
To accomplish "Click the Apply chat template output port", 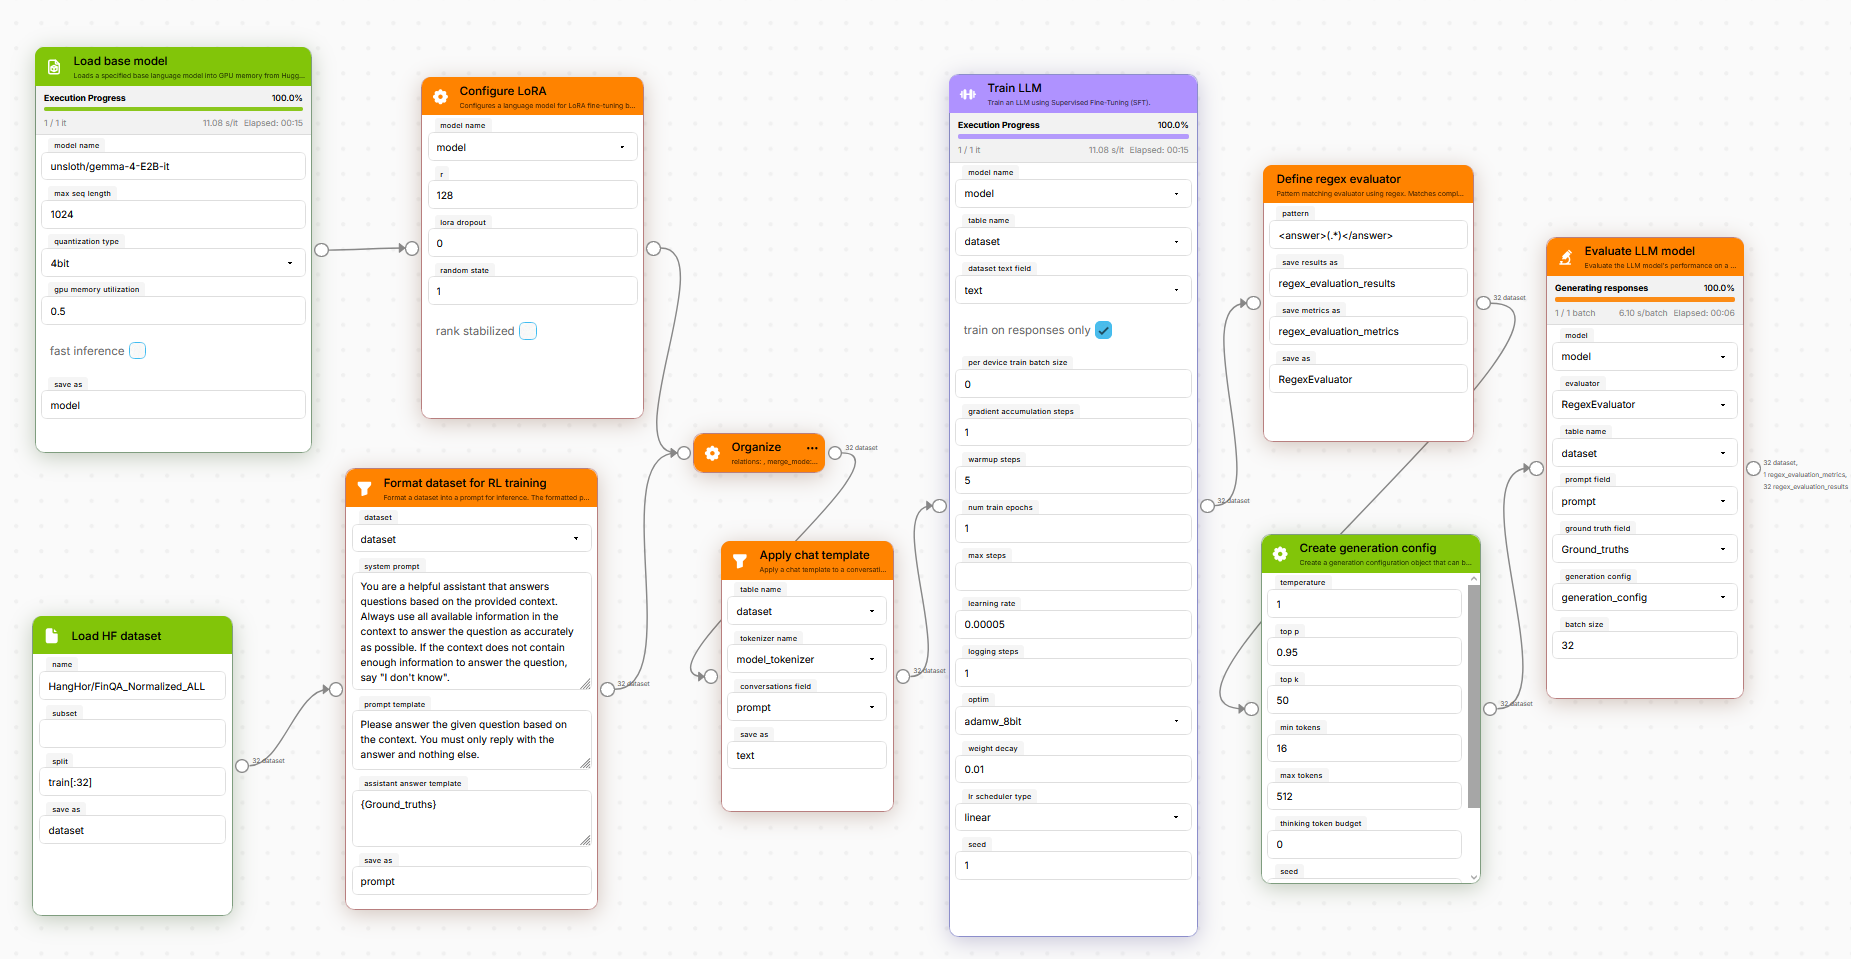I will (903, 677).
